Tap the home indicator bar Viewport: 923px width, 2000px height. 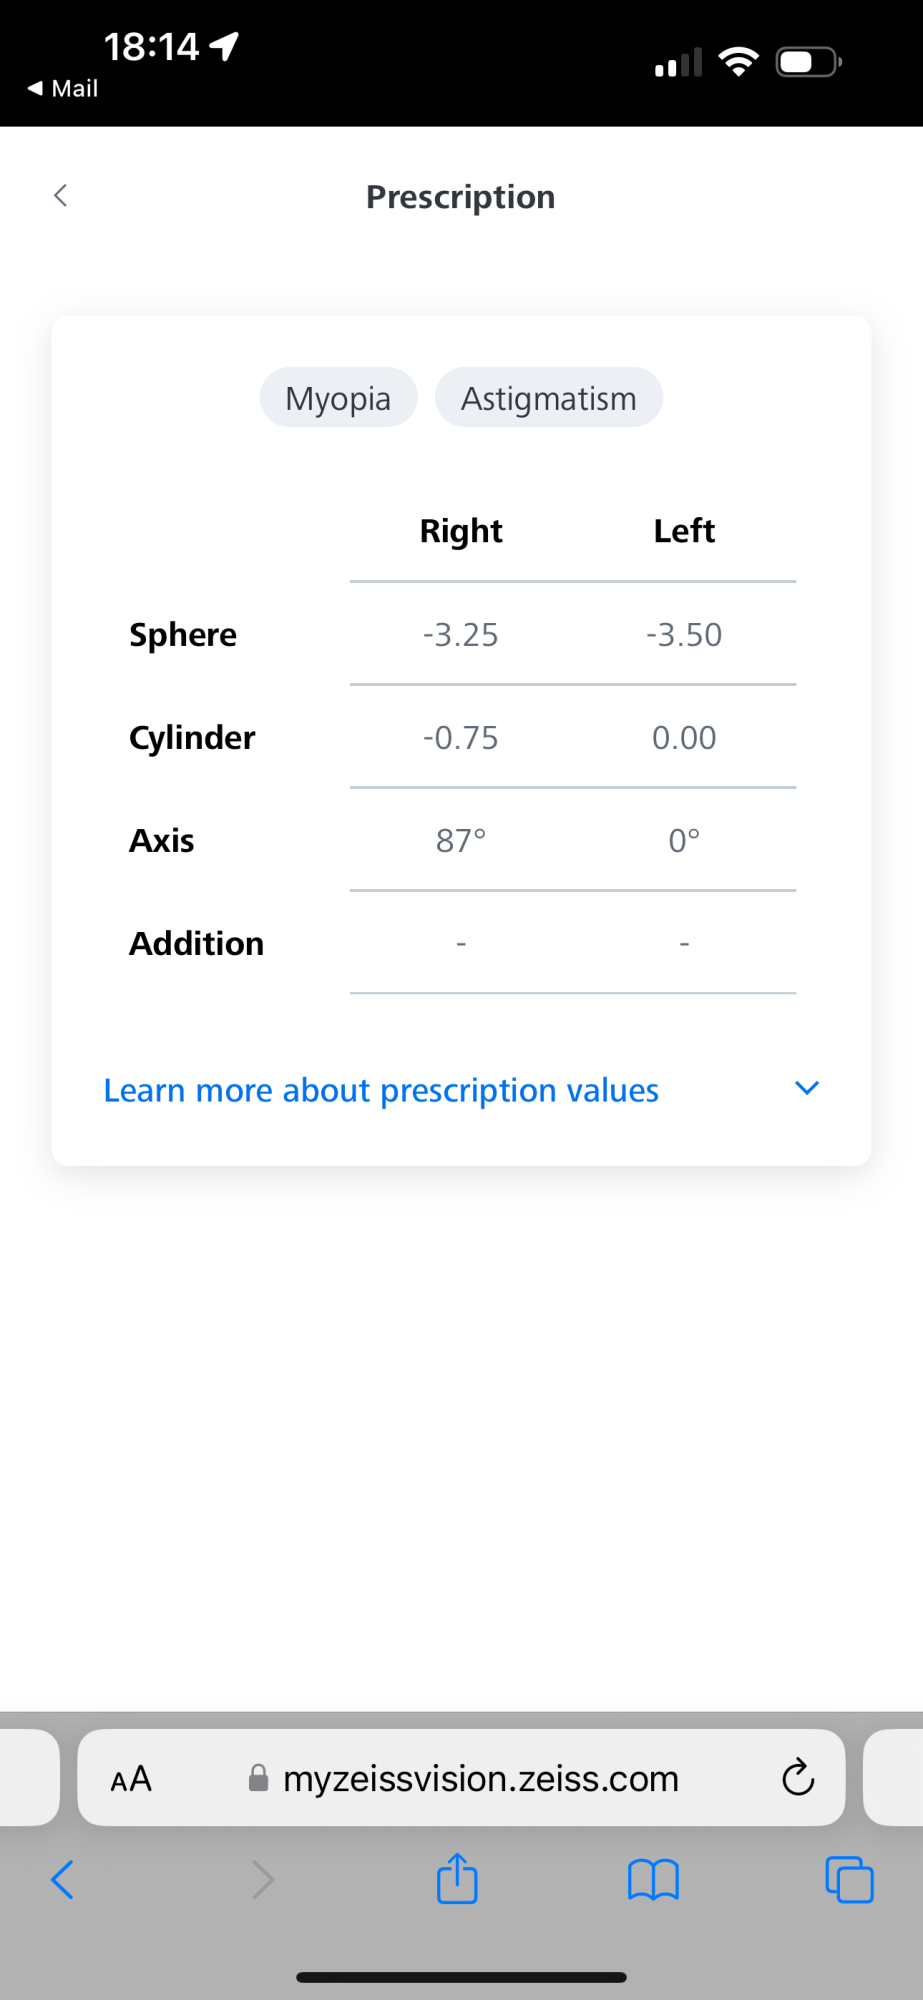[461, 1977]
